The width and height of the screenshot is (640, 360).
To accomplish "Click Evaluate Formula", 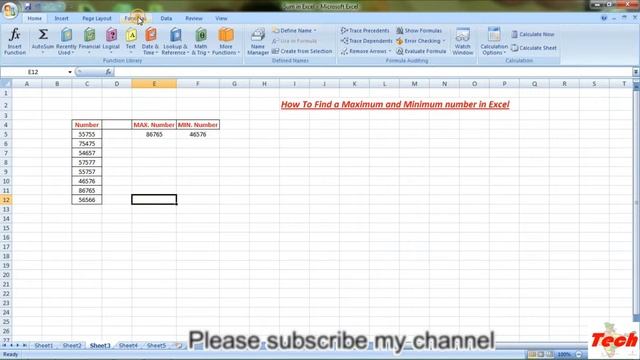I will pyautogui.click(x=421, y=51).
